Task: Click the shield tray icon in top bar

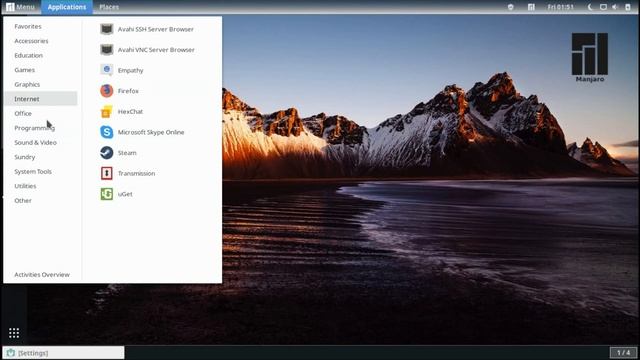Action: pos(511,7)
